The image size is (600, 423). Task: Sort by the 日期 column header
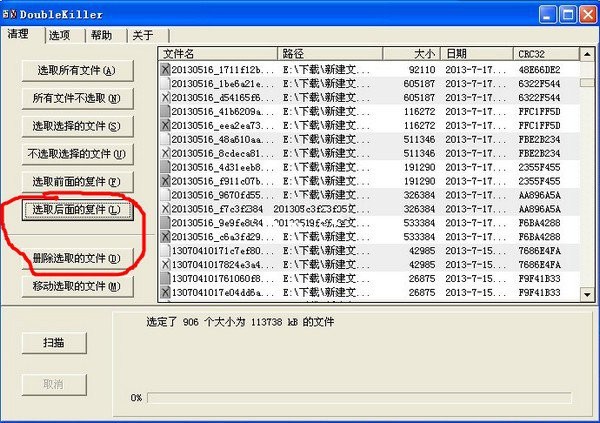(477, 54)
